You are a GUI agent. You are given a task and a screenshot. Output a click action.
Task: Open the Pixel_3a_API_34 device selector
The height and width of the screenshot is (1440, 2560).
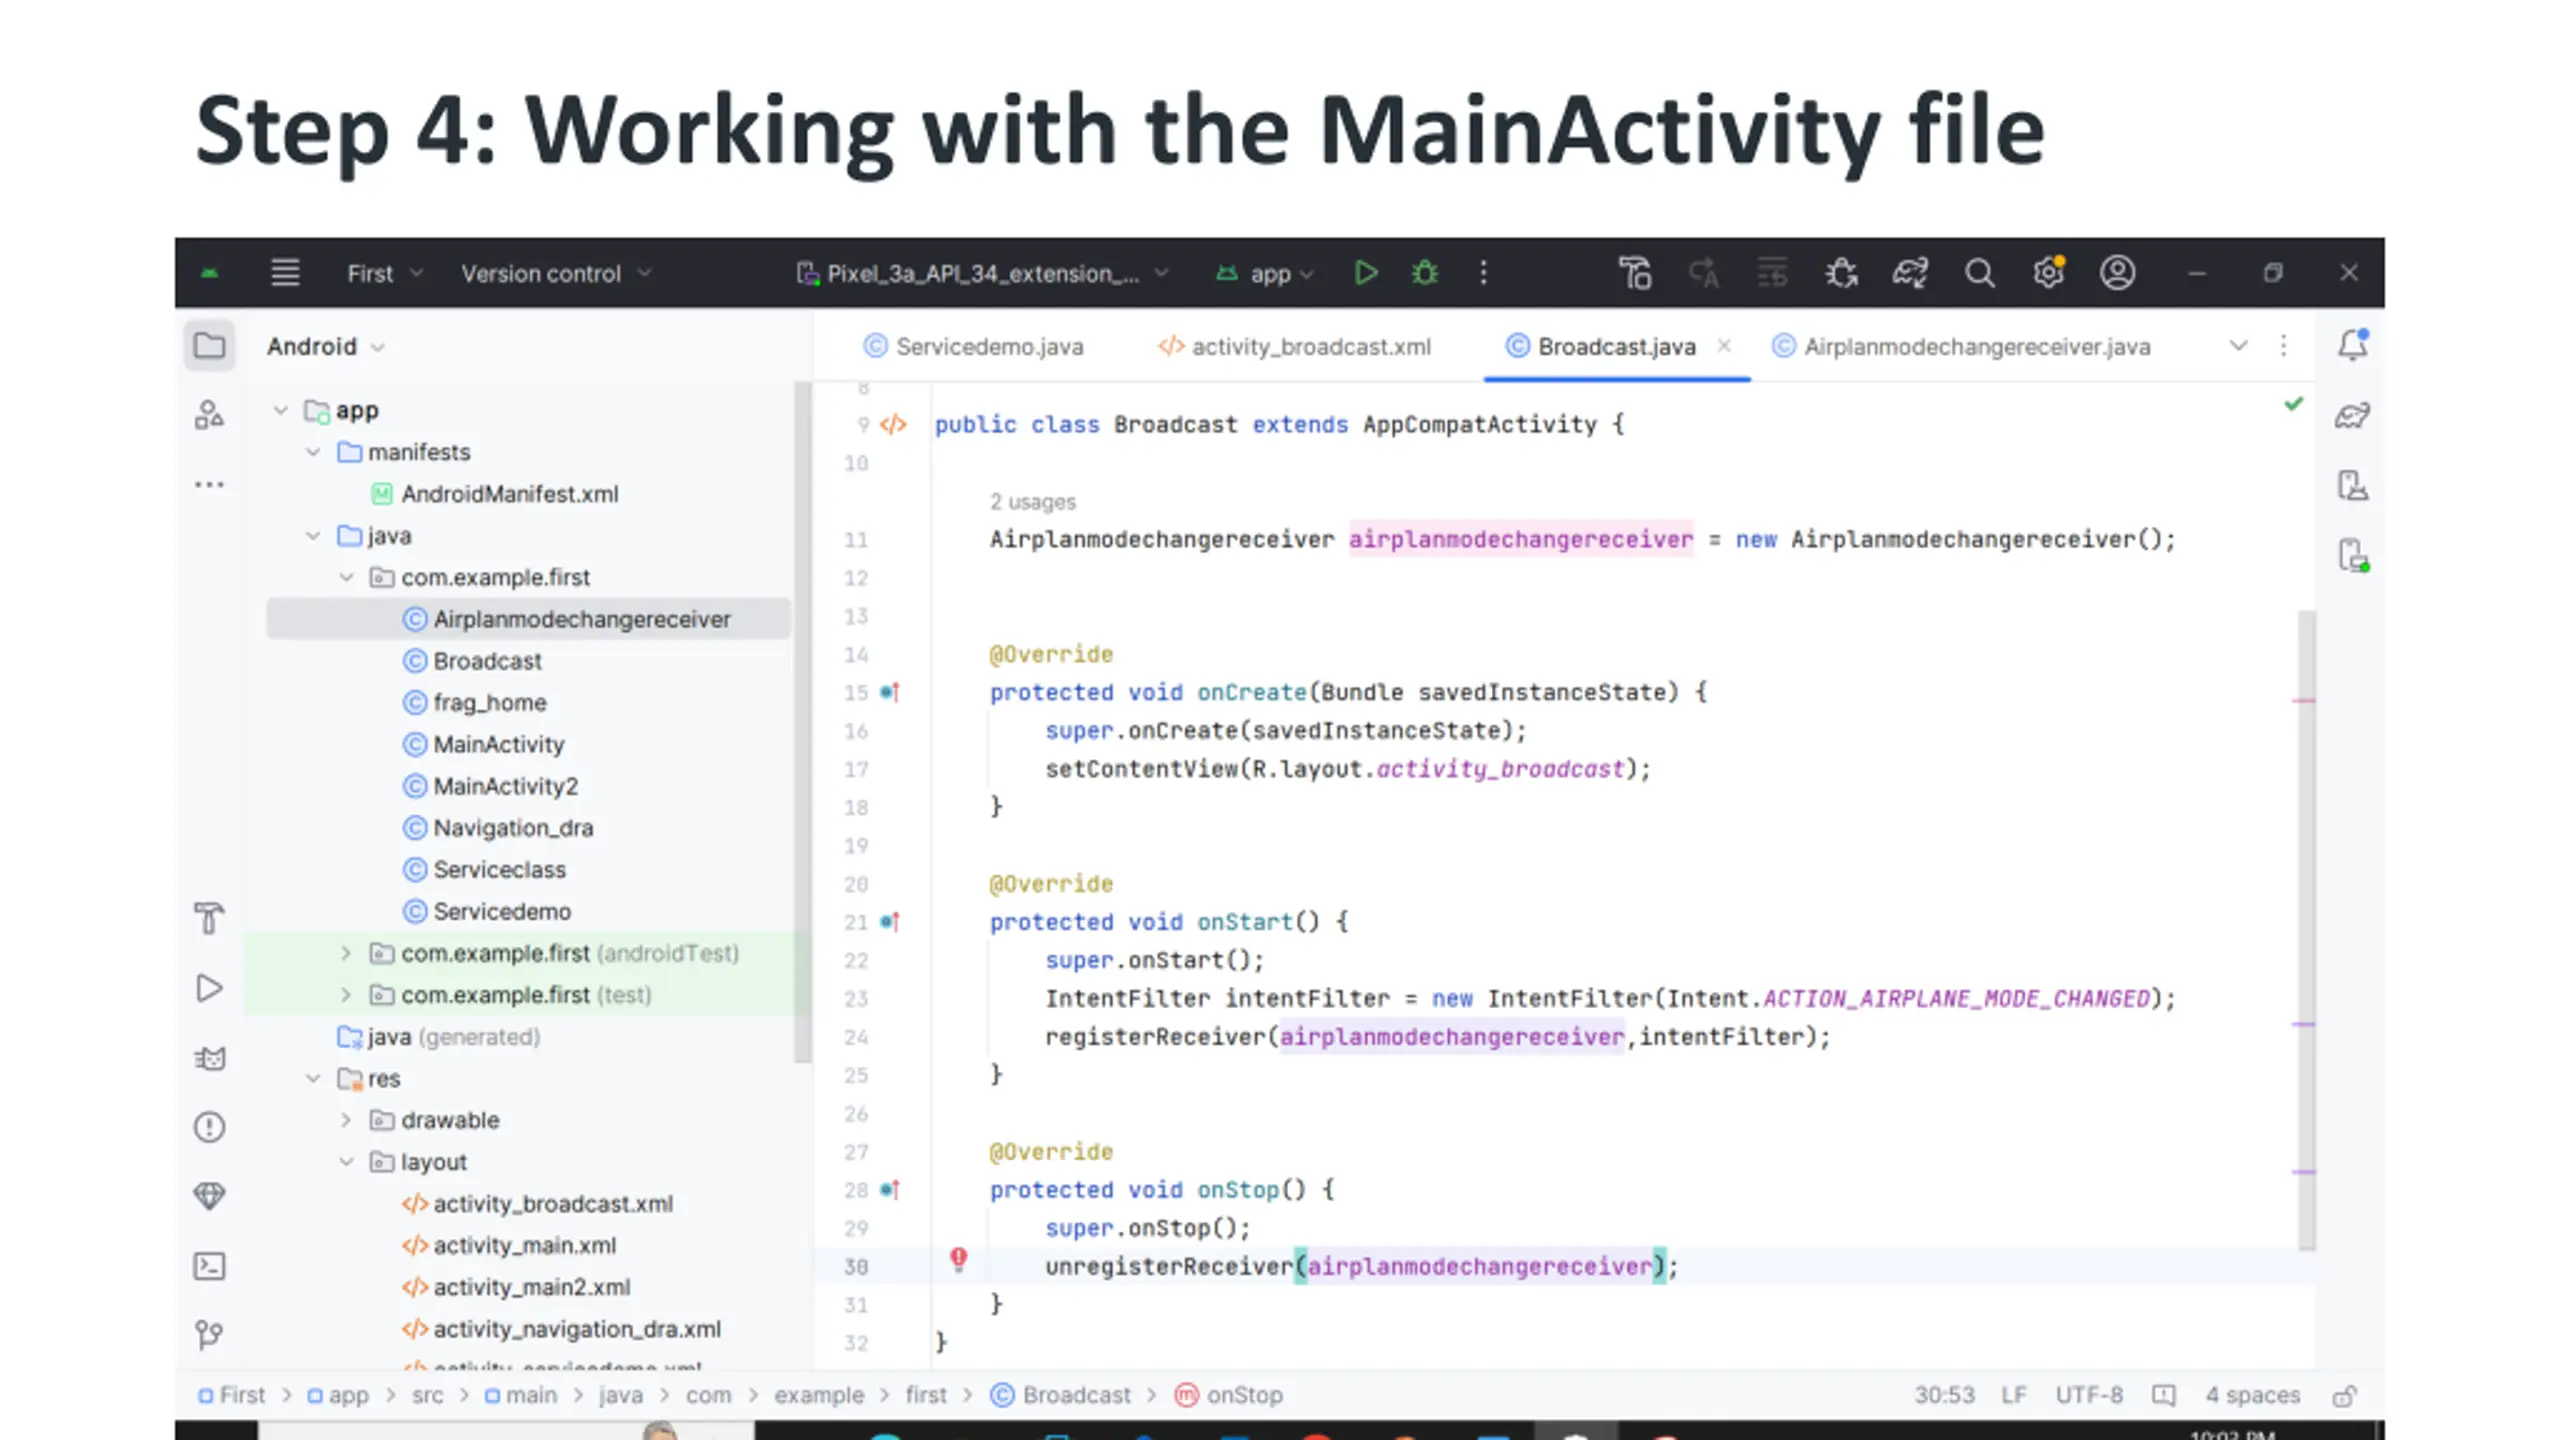point(982,273)
